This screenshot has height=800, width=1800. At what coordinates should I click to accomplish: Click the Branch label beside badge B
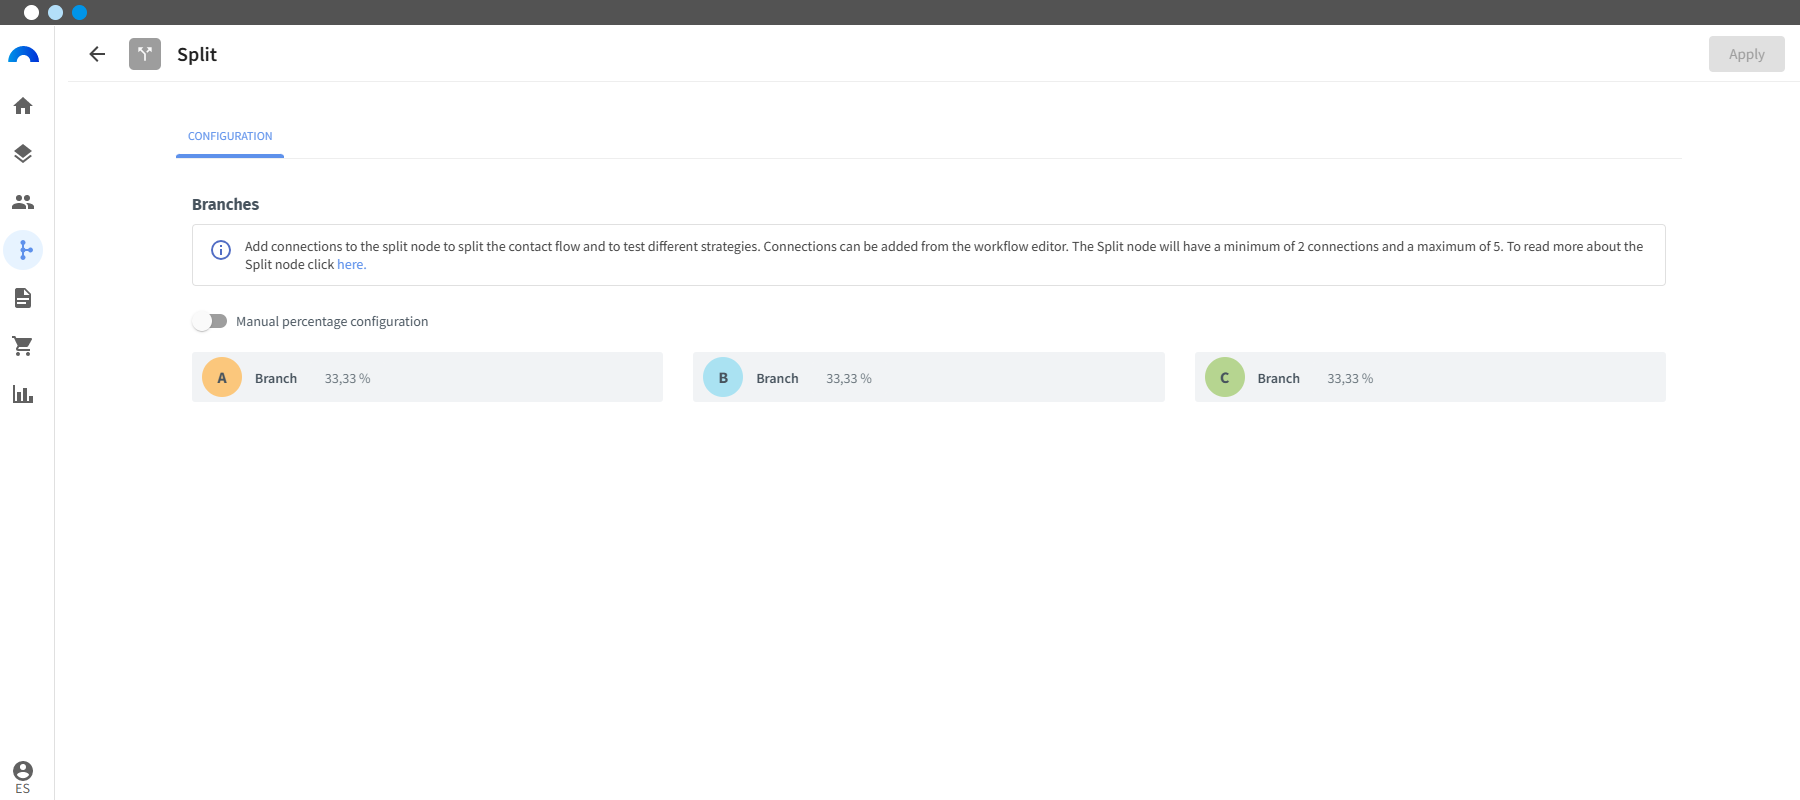777,379
